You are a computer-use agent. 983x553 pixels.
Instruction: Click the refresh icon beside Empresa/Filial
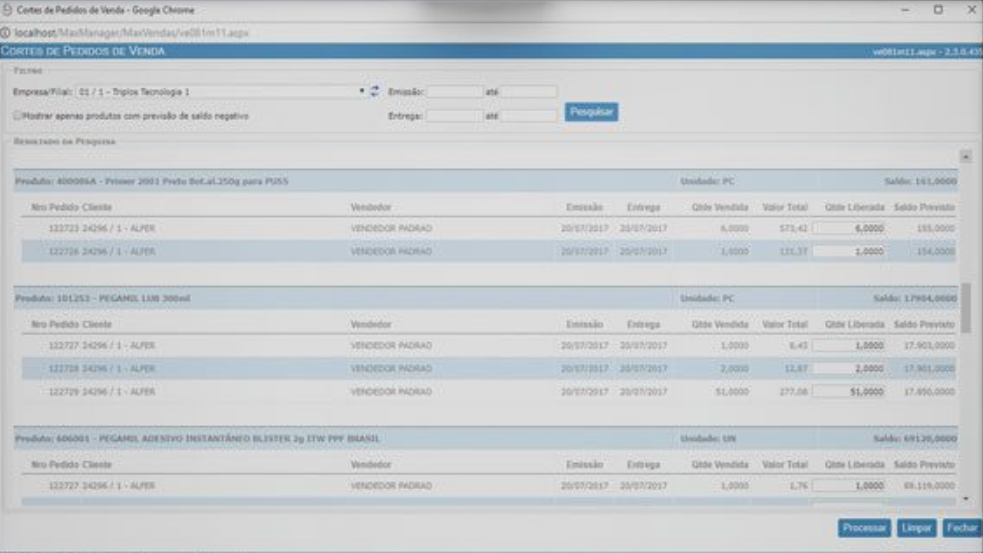click(375, 91)
